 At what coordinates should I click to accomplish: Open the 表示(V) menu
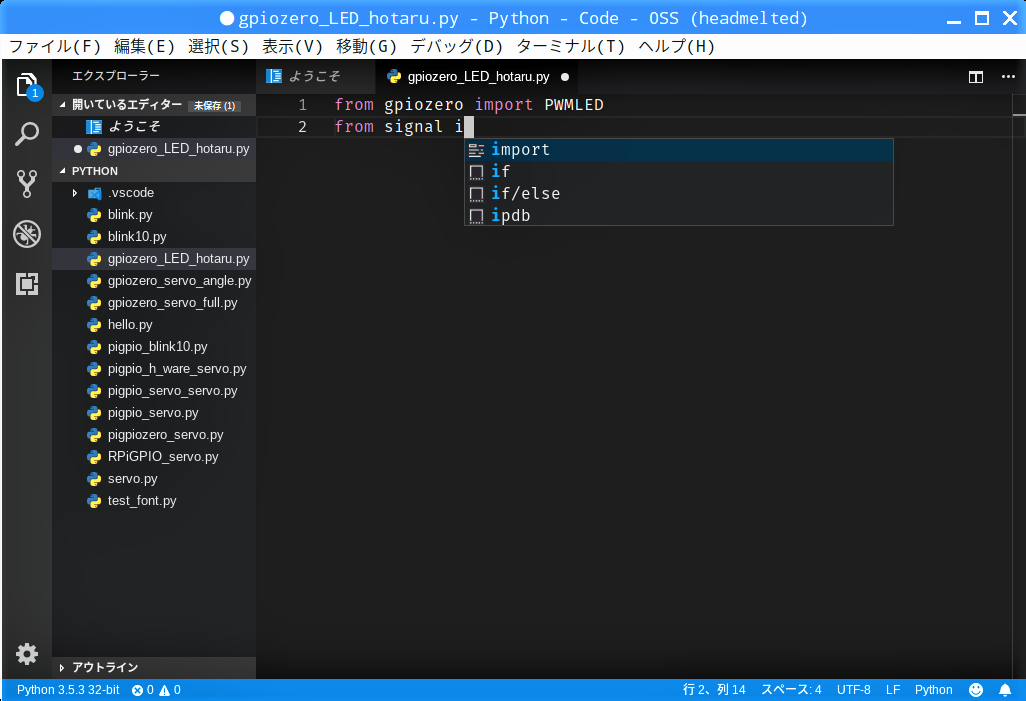(x=292, y=46)
